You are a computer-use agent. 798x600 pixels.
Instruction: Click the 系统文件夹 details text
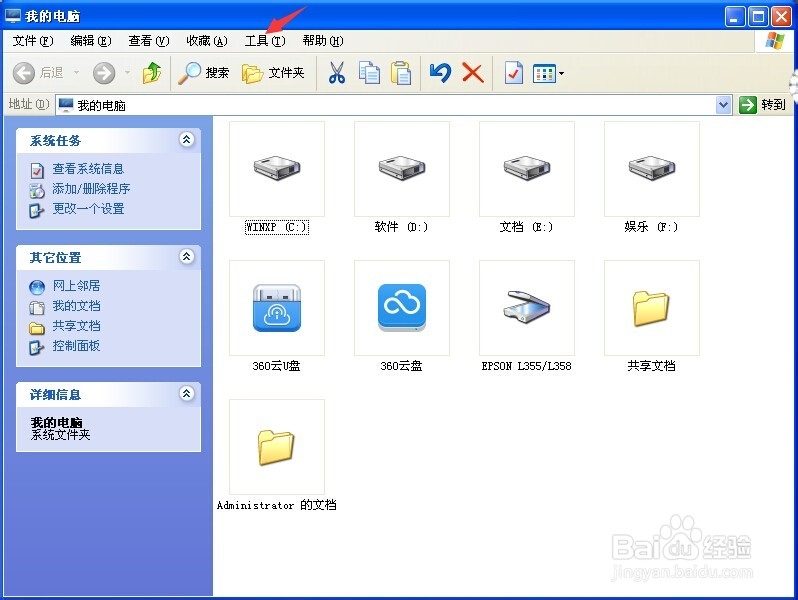tap(61, 435)
